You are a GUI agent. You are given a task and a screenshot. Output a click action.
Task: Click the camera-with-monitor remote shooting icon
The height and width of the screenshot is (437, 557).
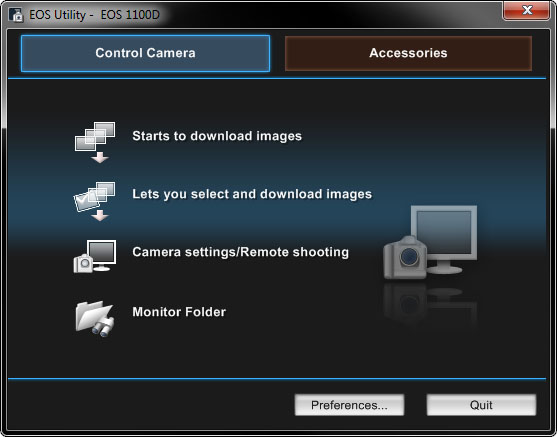click(94, 256)
